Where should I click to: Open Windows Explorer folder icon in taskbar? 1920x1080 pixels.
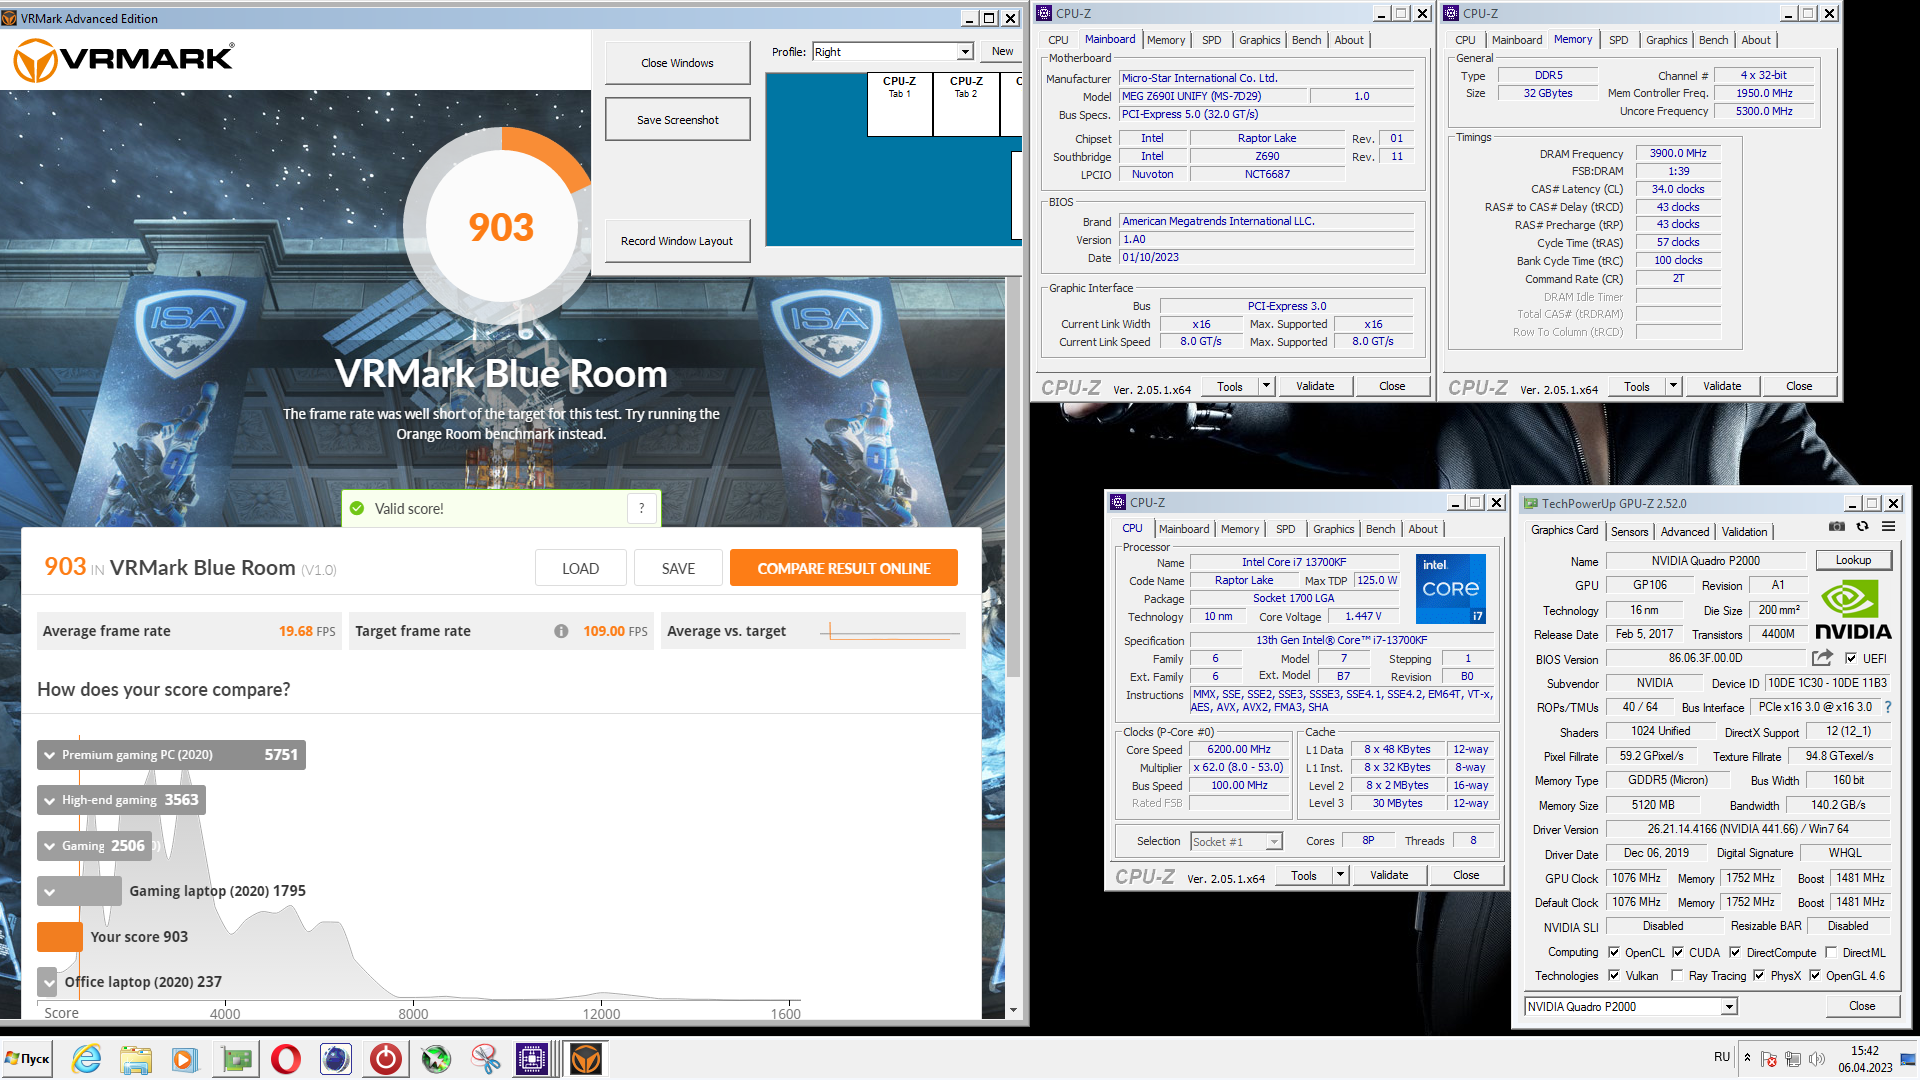(x=136, y=1059)
